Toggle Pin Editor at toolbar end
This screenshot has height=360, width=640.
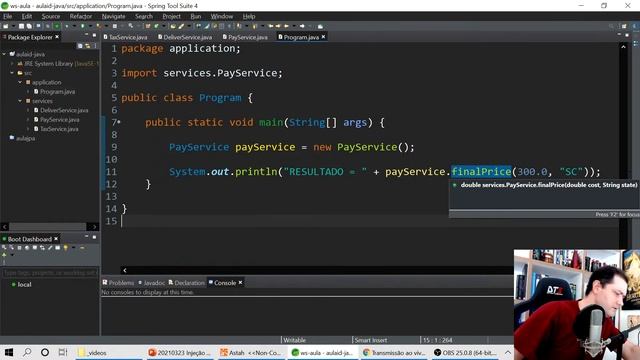(x=320, y=26)
